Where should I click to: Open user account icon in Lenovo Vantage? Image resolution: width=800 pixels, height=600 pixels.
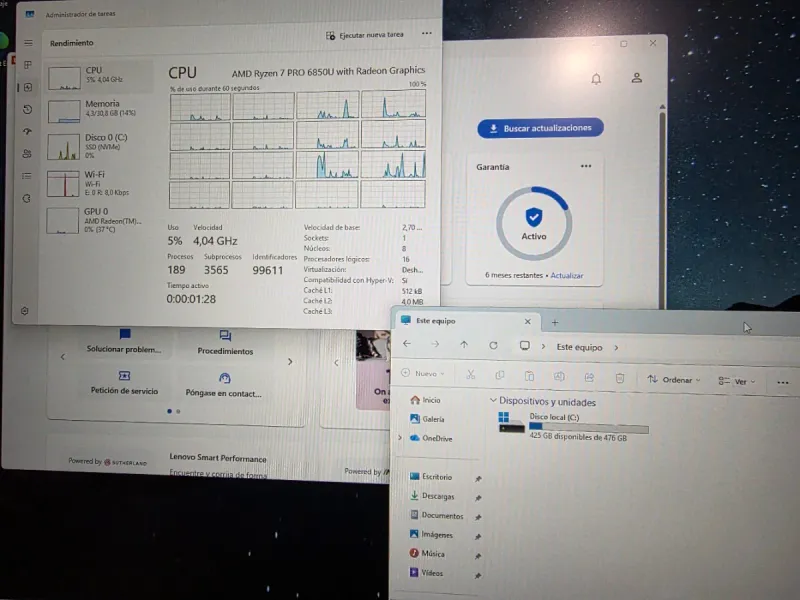(x=636, y=78)
